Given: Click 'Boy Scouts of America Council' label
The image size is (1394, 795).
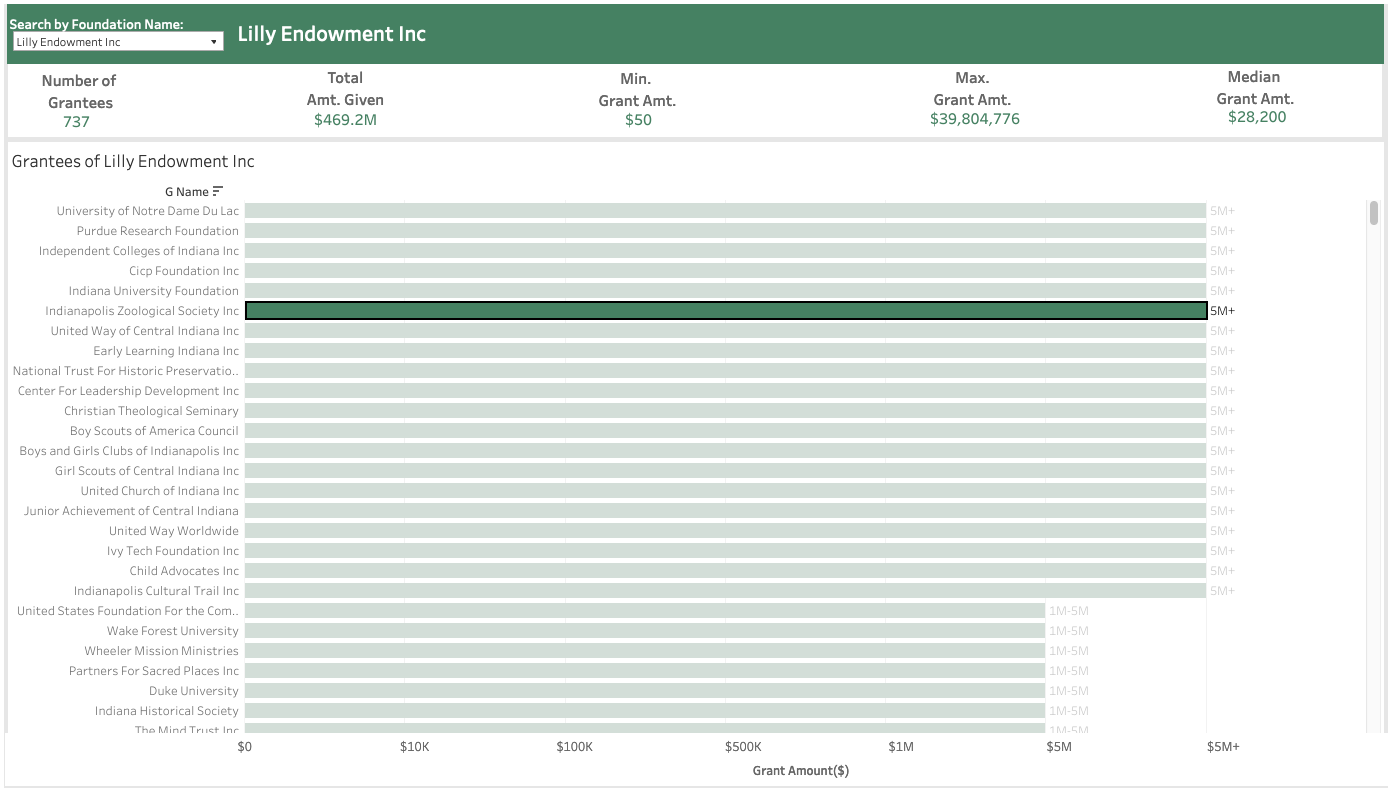Looking at the screenshot, I should pos(155,431).
